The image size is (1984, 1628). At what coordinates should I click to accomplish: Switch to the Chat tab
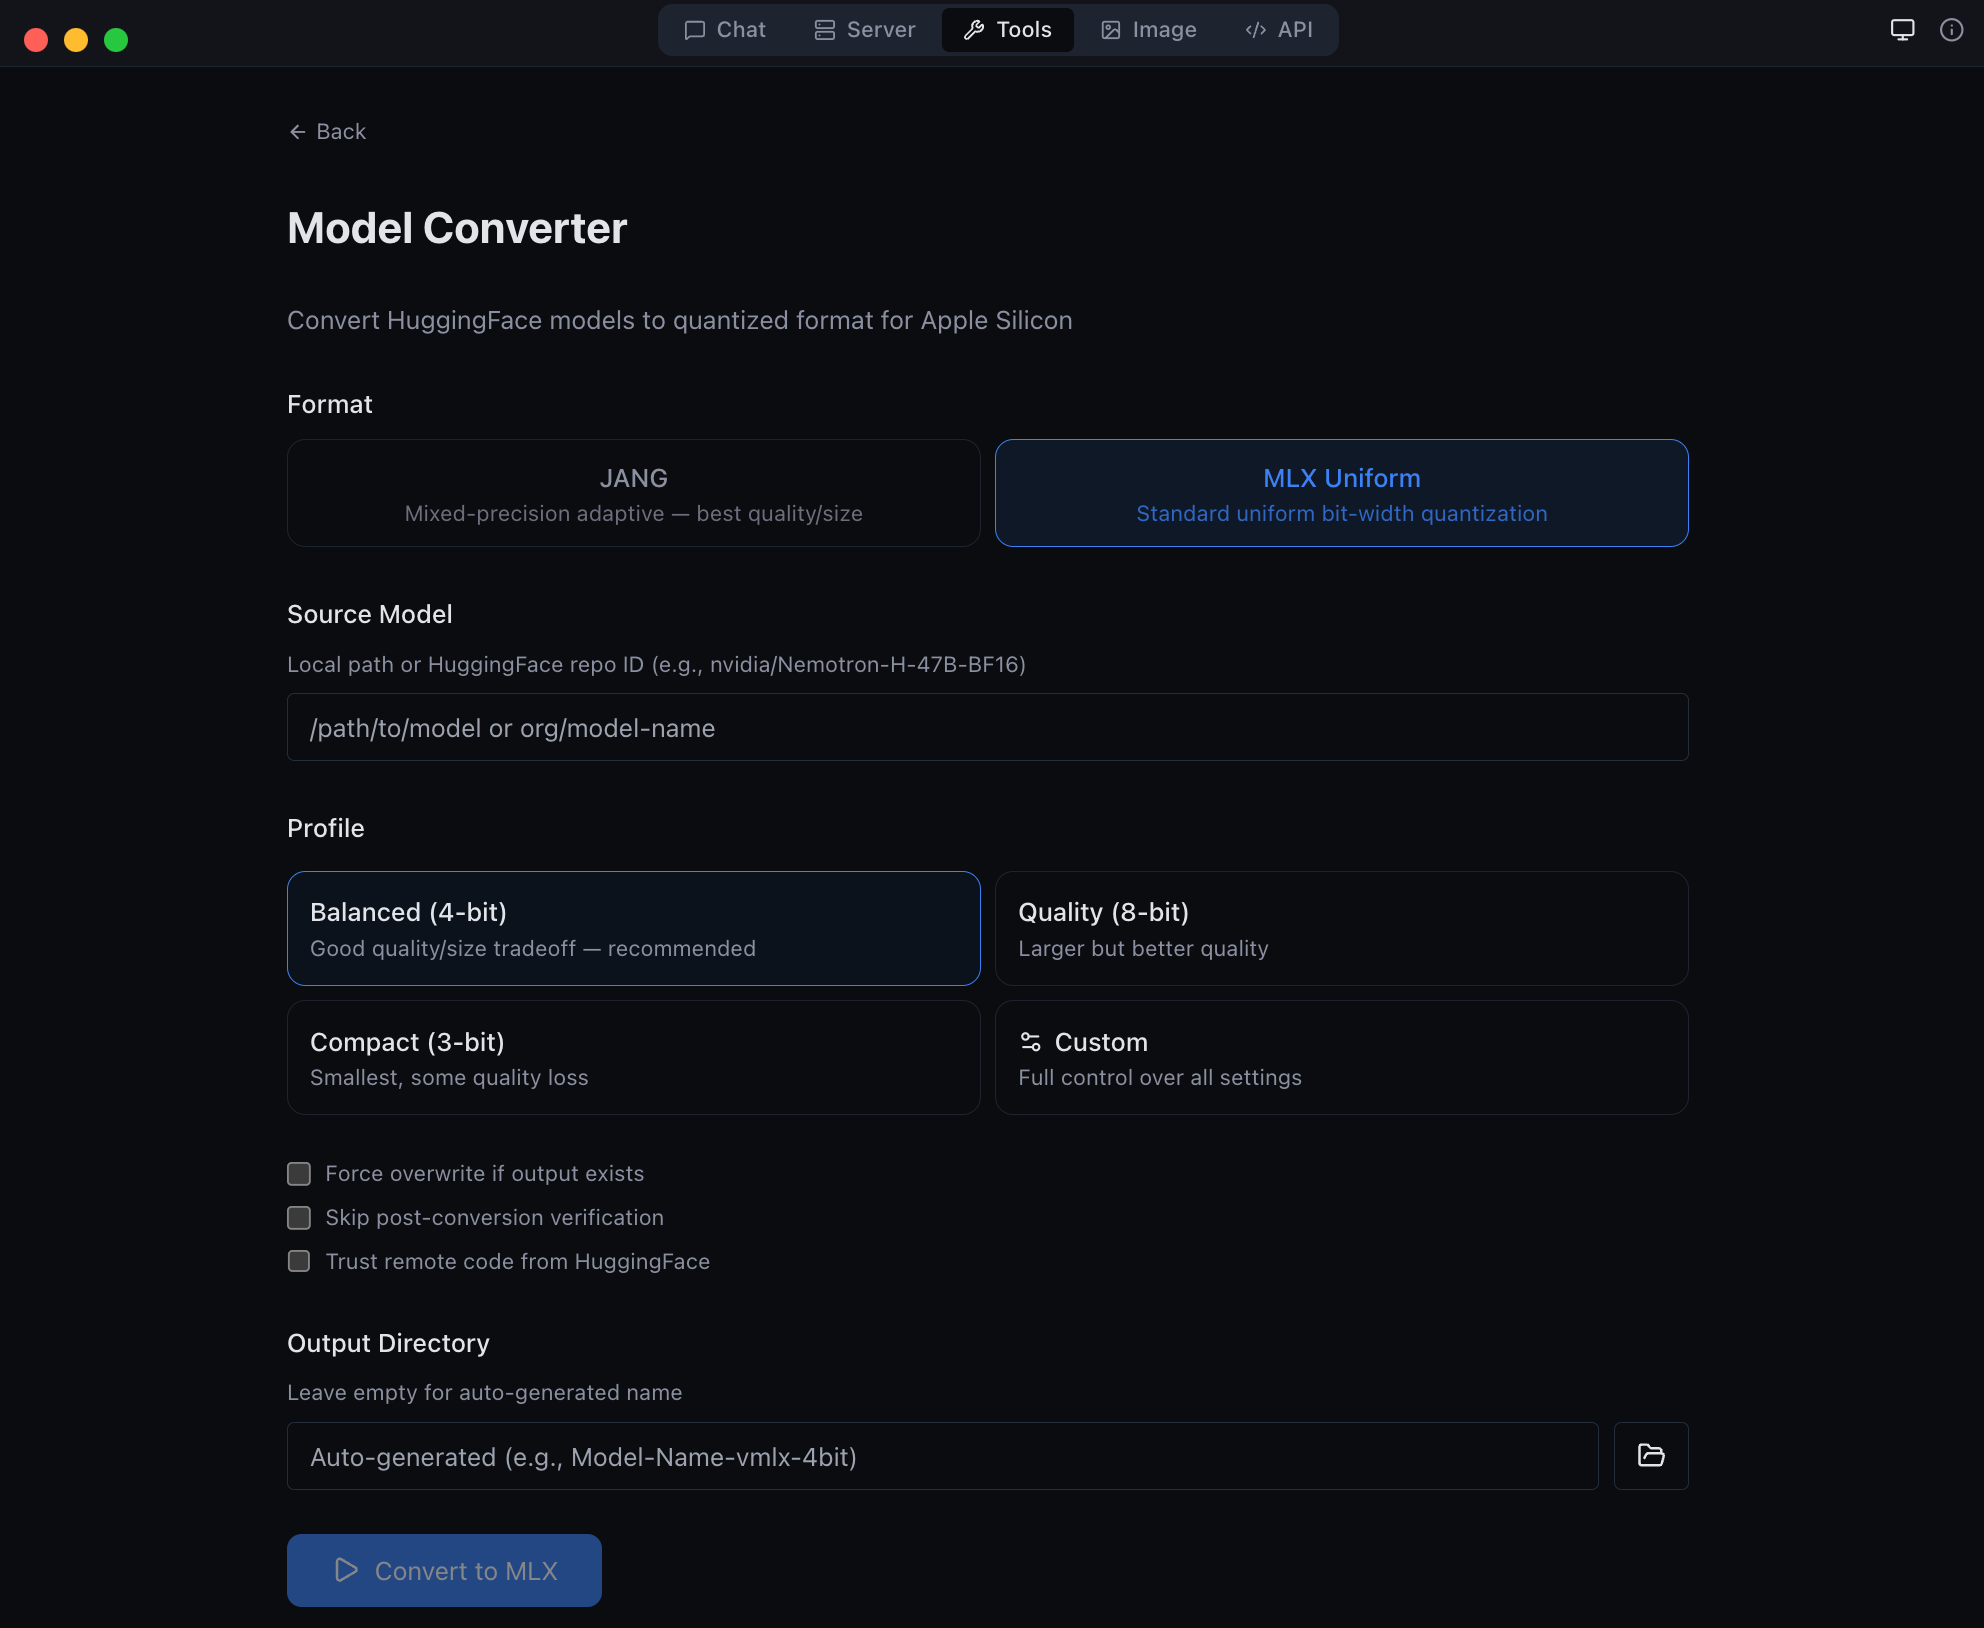click(x=725, y=30)
